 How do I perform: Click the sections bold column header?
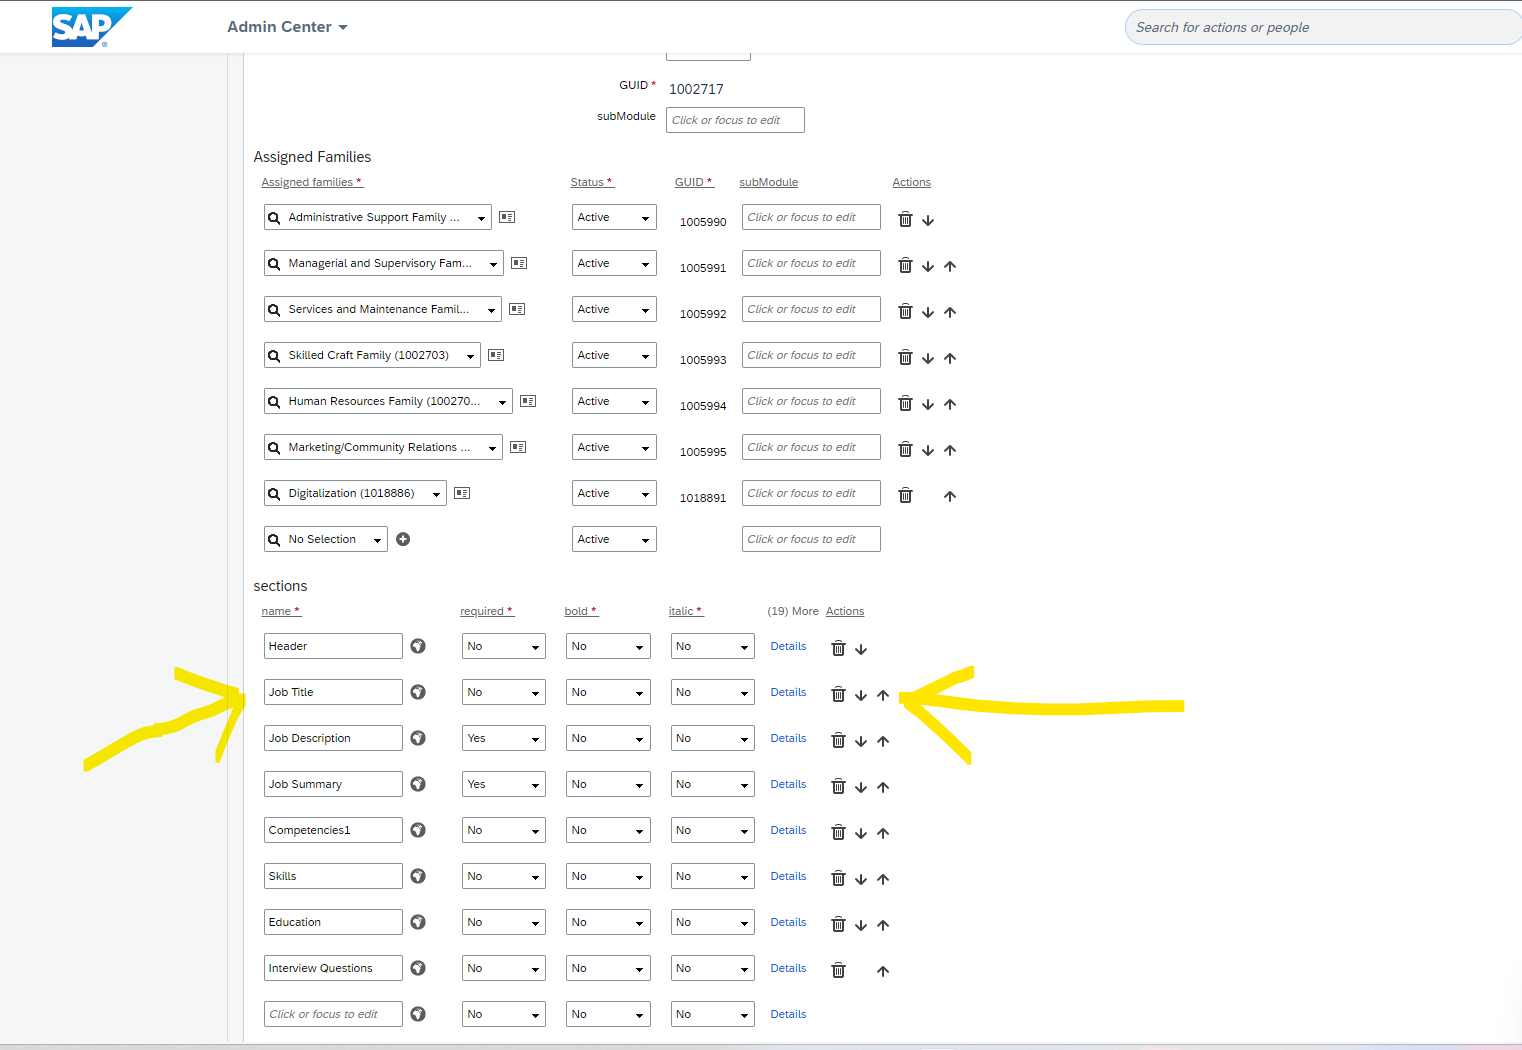[x=580, y=611]
